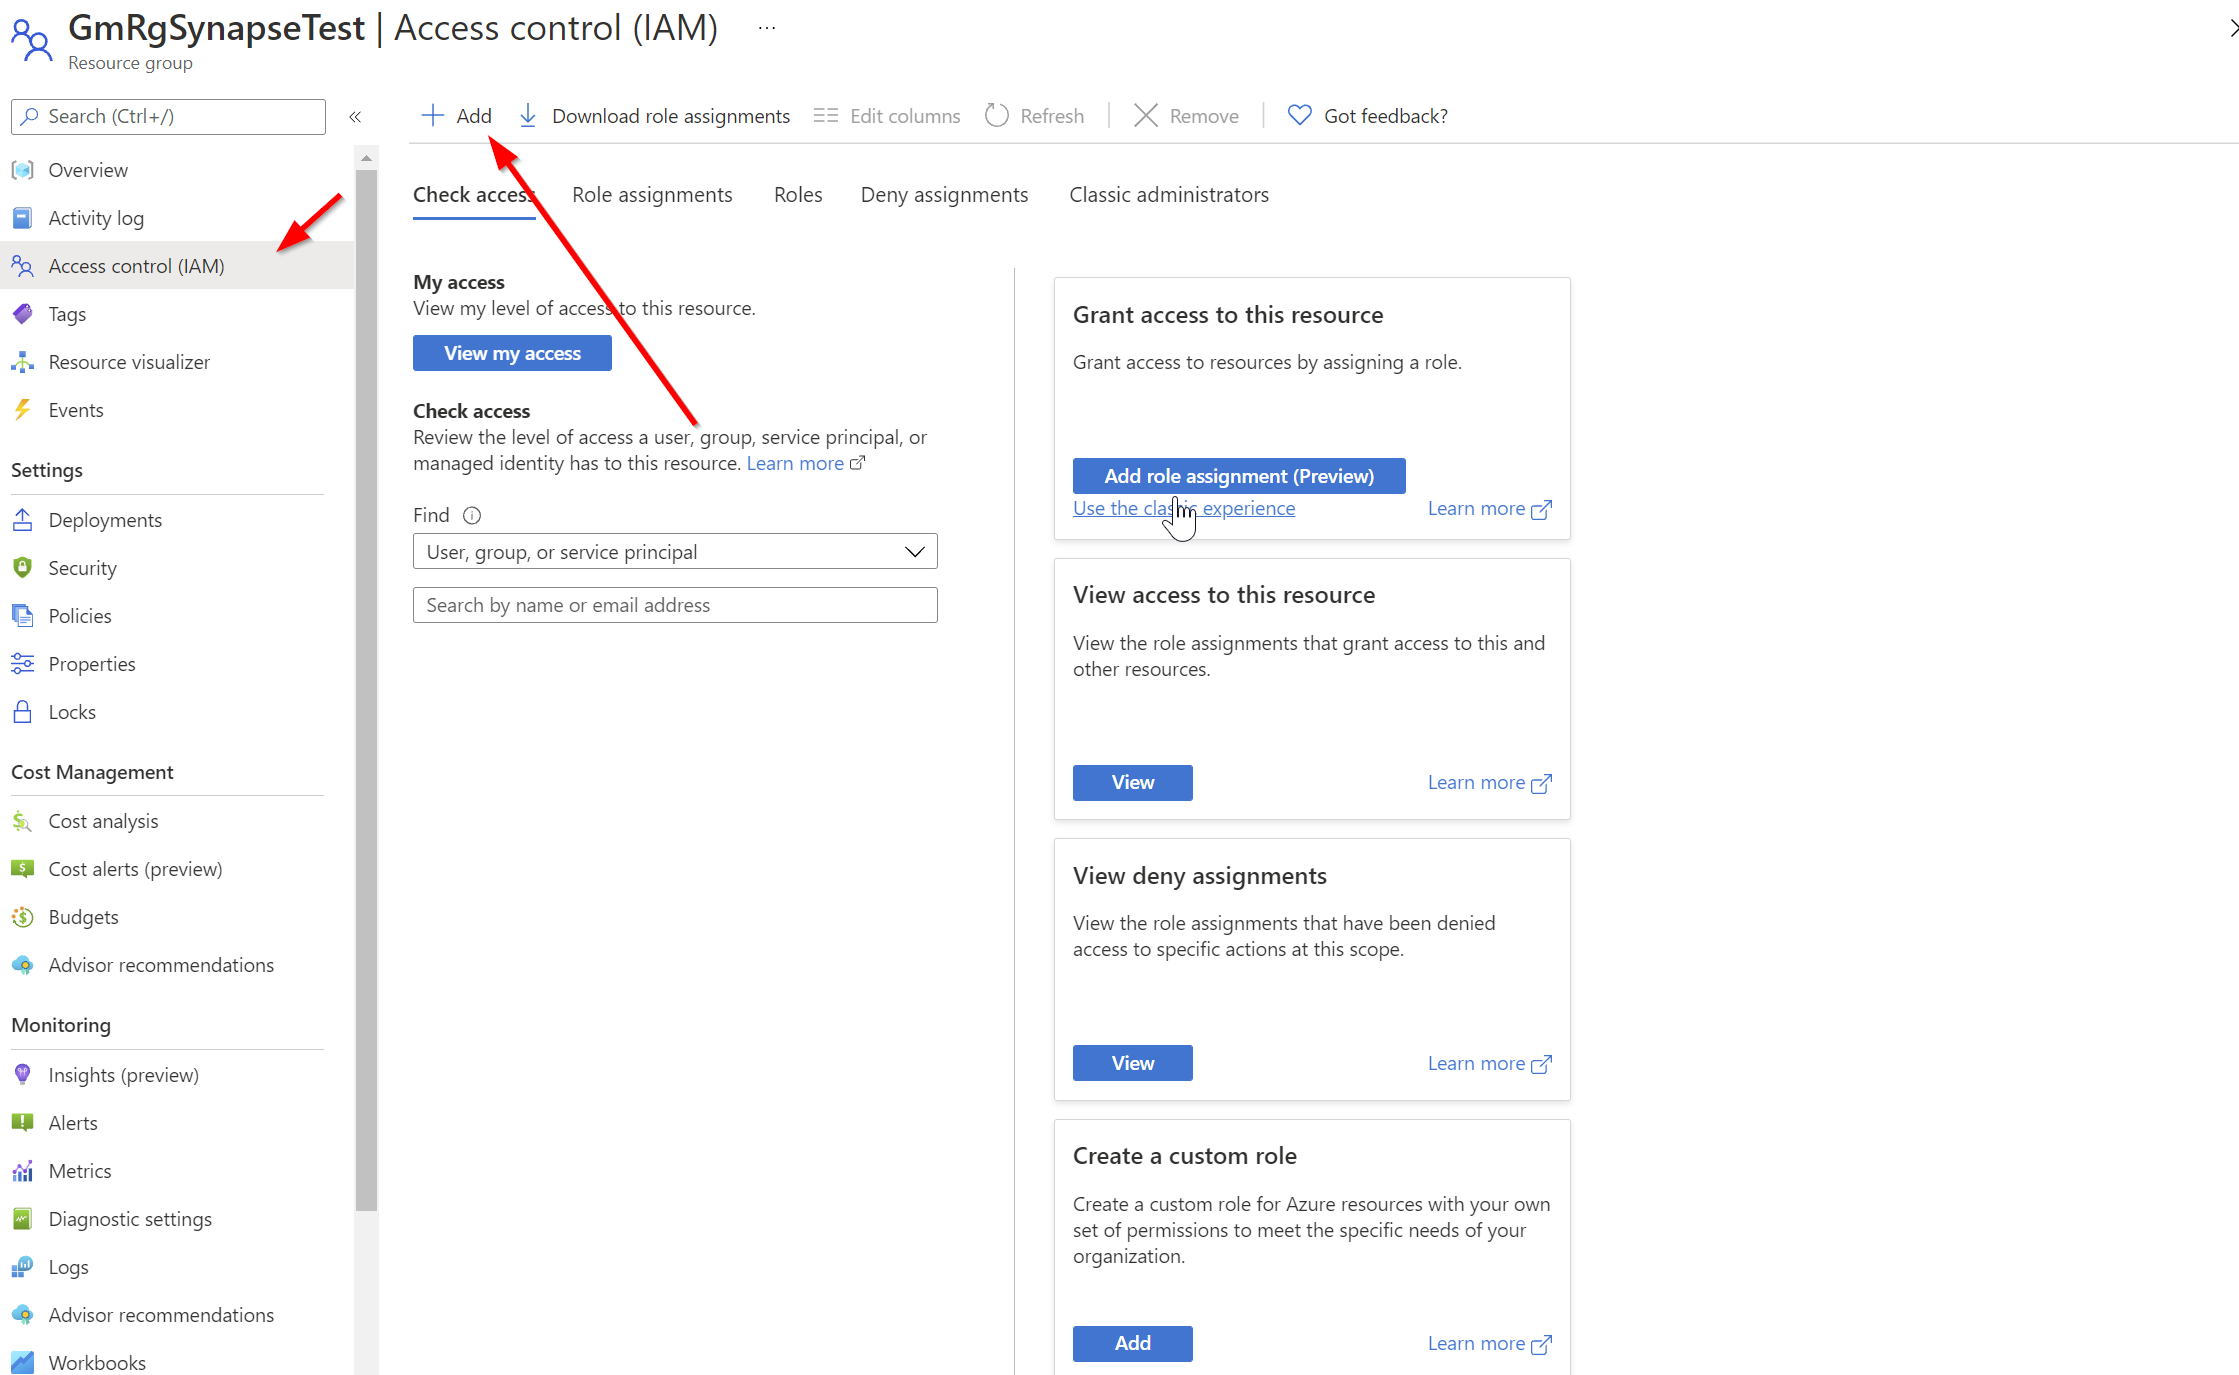Open Security settings

pyautogui.click(x=177, y=568)
